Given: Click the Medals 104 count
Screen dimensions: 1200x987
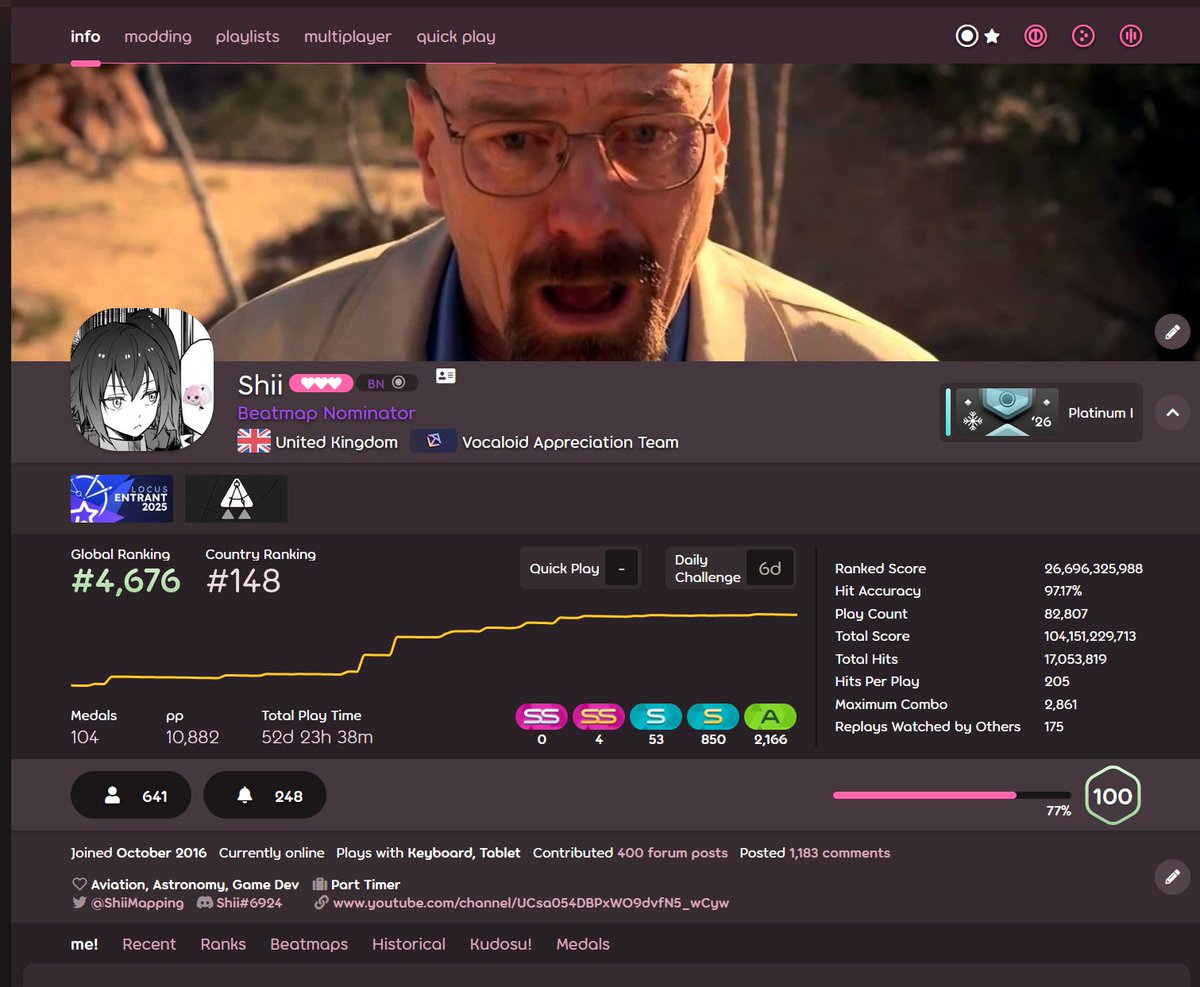Looking at the screenshot, I should pyautogui.click(x=85, y=738).
